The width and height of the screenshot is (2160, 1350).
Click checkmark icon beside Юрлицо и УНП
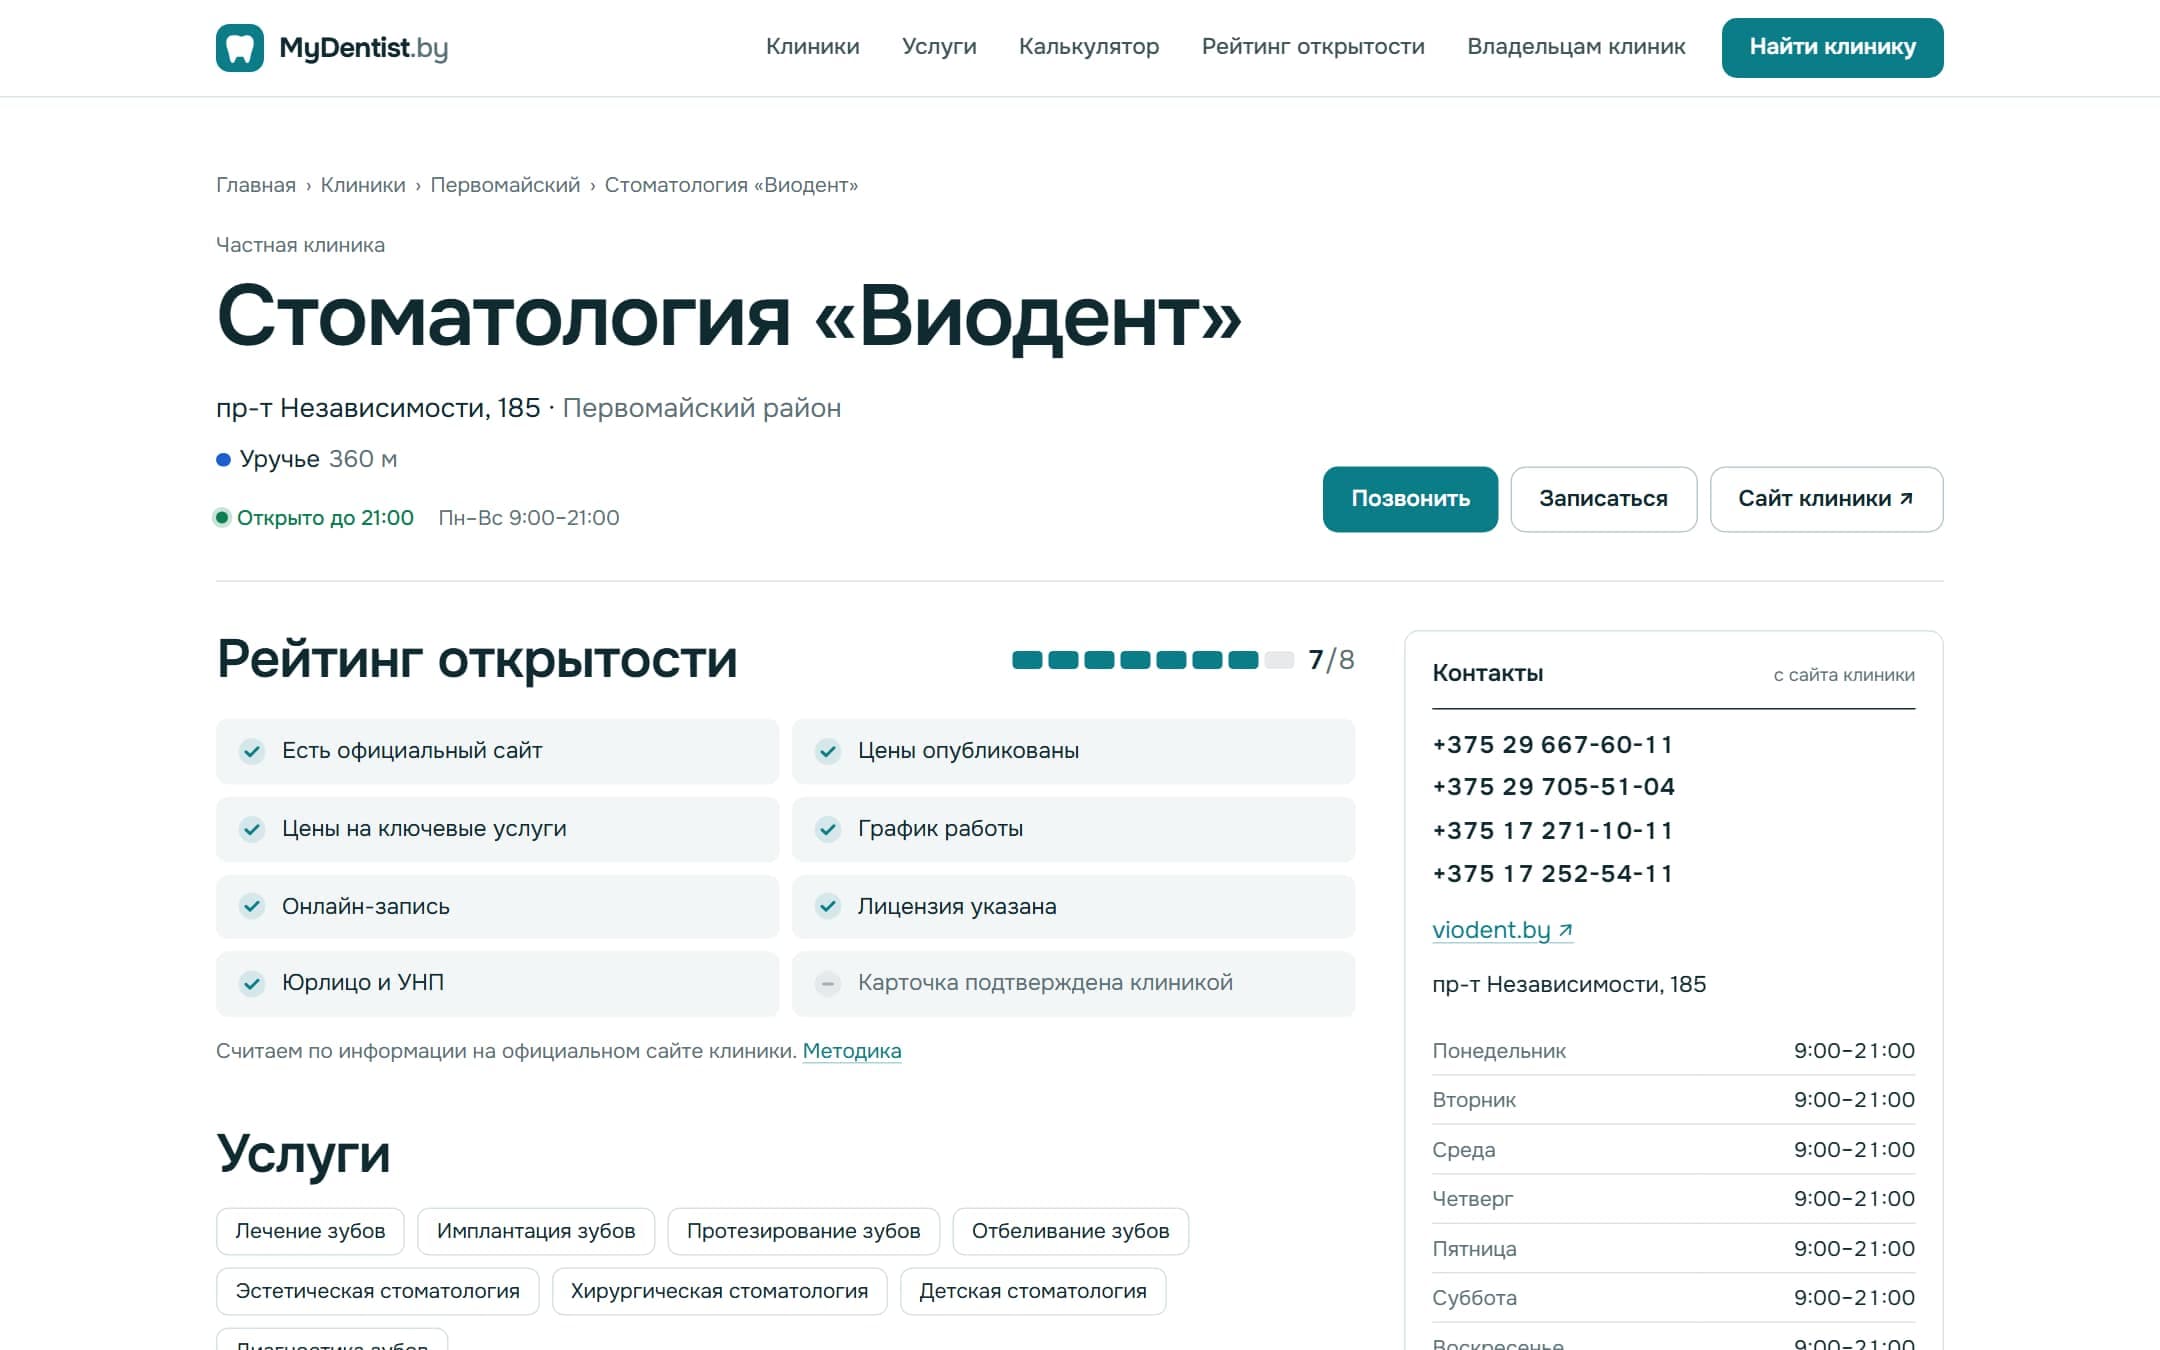(252, 984)
